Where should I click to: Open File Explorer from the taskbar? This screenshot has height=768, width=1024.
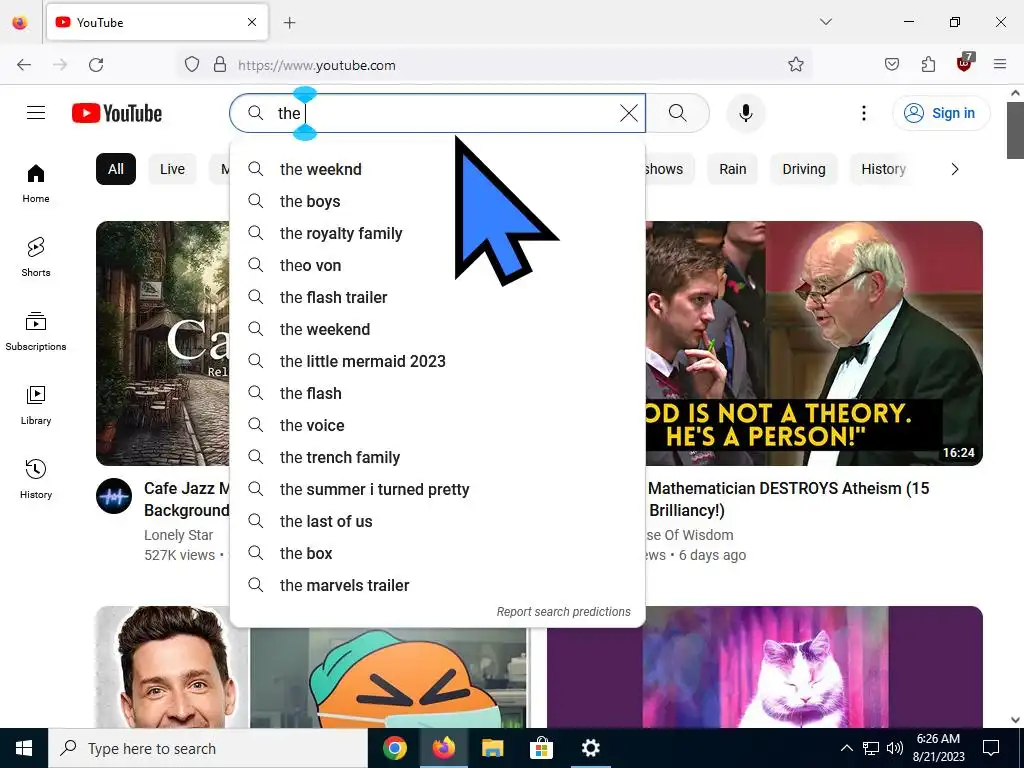[x=492, y=748]
